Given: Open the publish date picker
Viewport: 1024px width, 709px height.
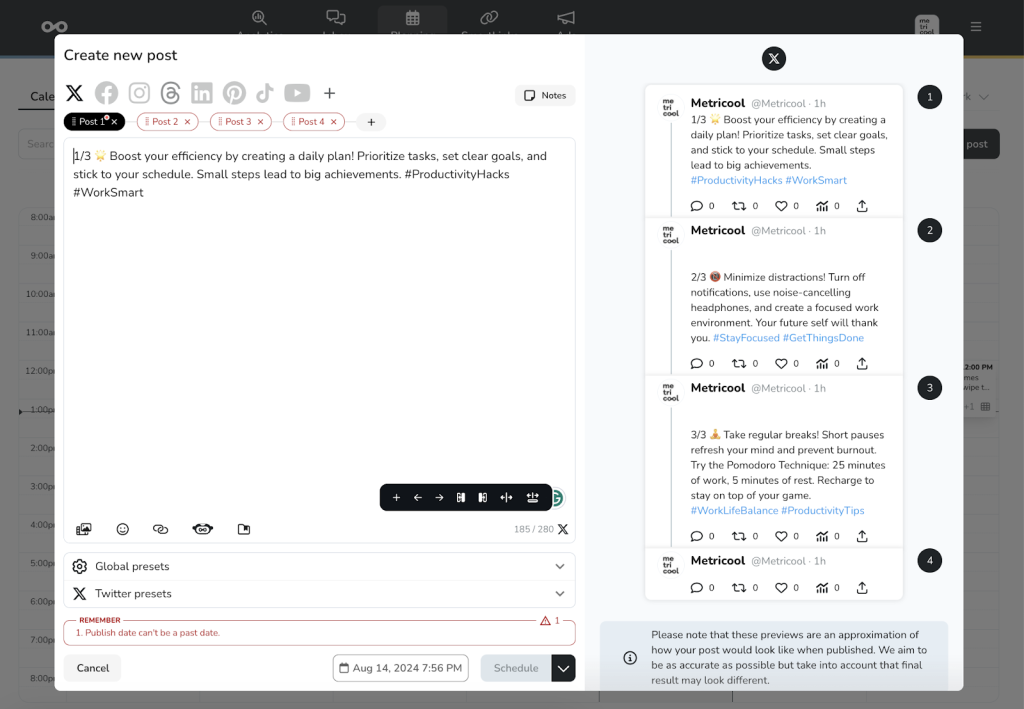Looking at the screenshot, I should click(400, 668).
